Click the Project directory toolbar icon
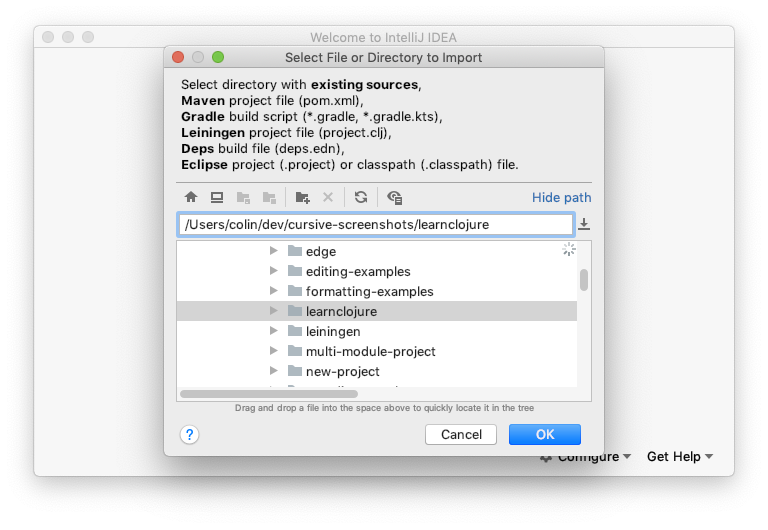768x530 pixels. tap(243, 197)
